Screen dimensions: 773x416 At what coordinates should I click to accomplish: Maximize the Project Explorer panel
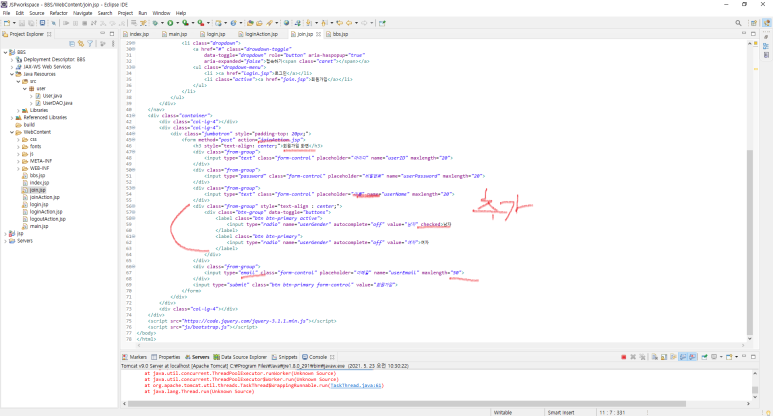(x=112, y=34)
